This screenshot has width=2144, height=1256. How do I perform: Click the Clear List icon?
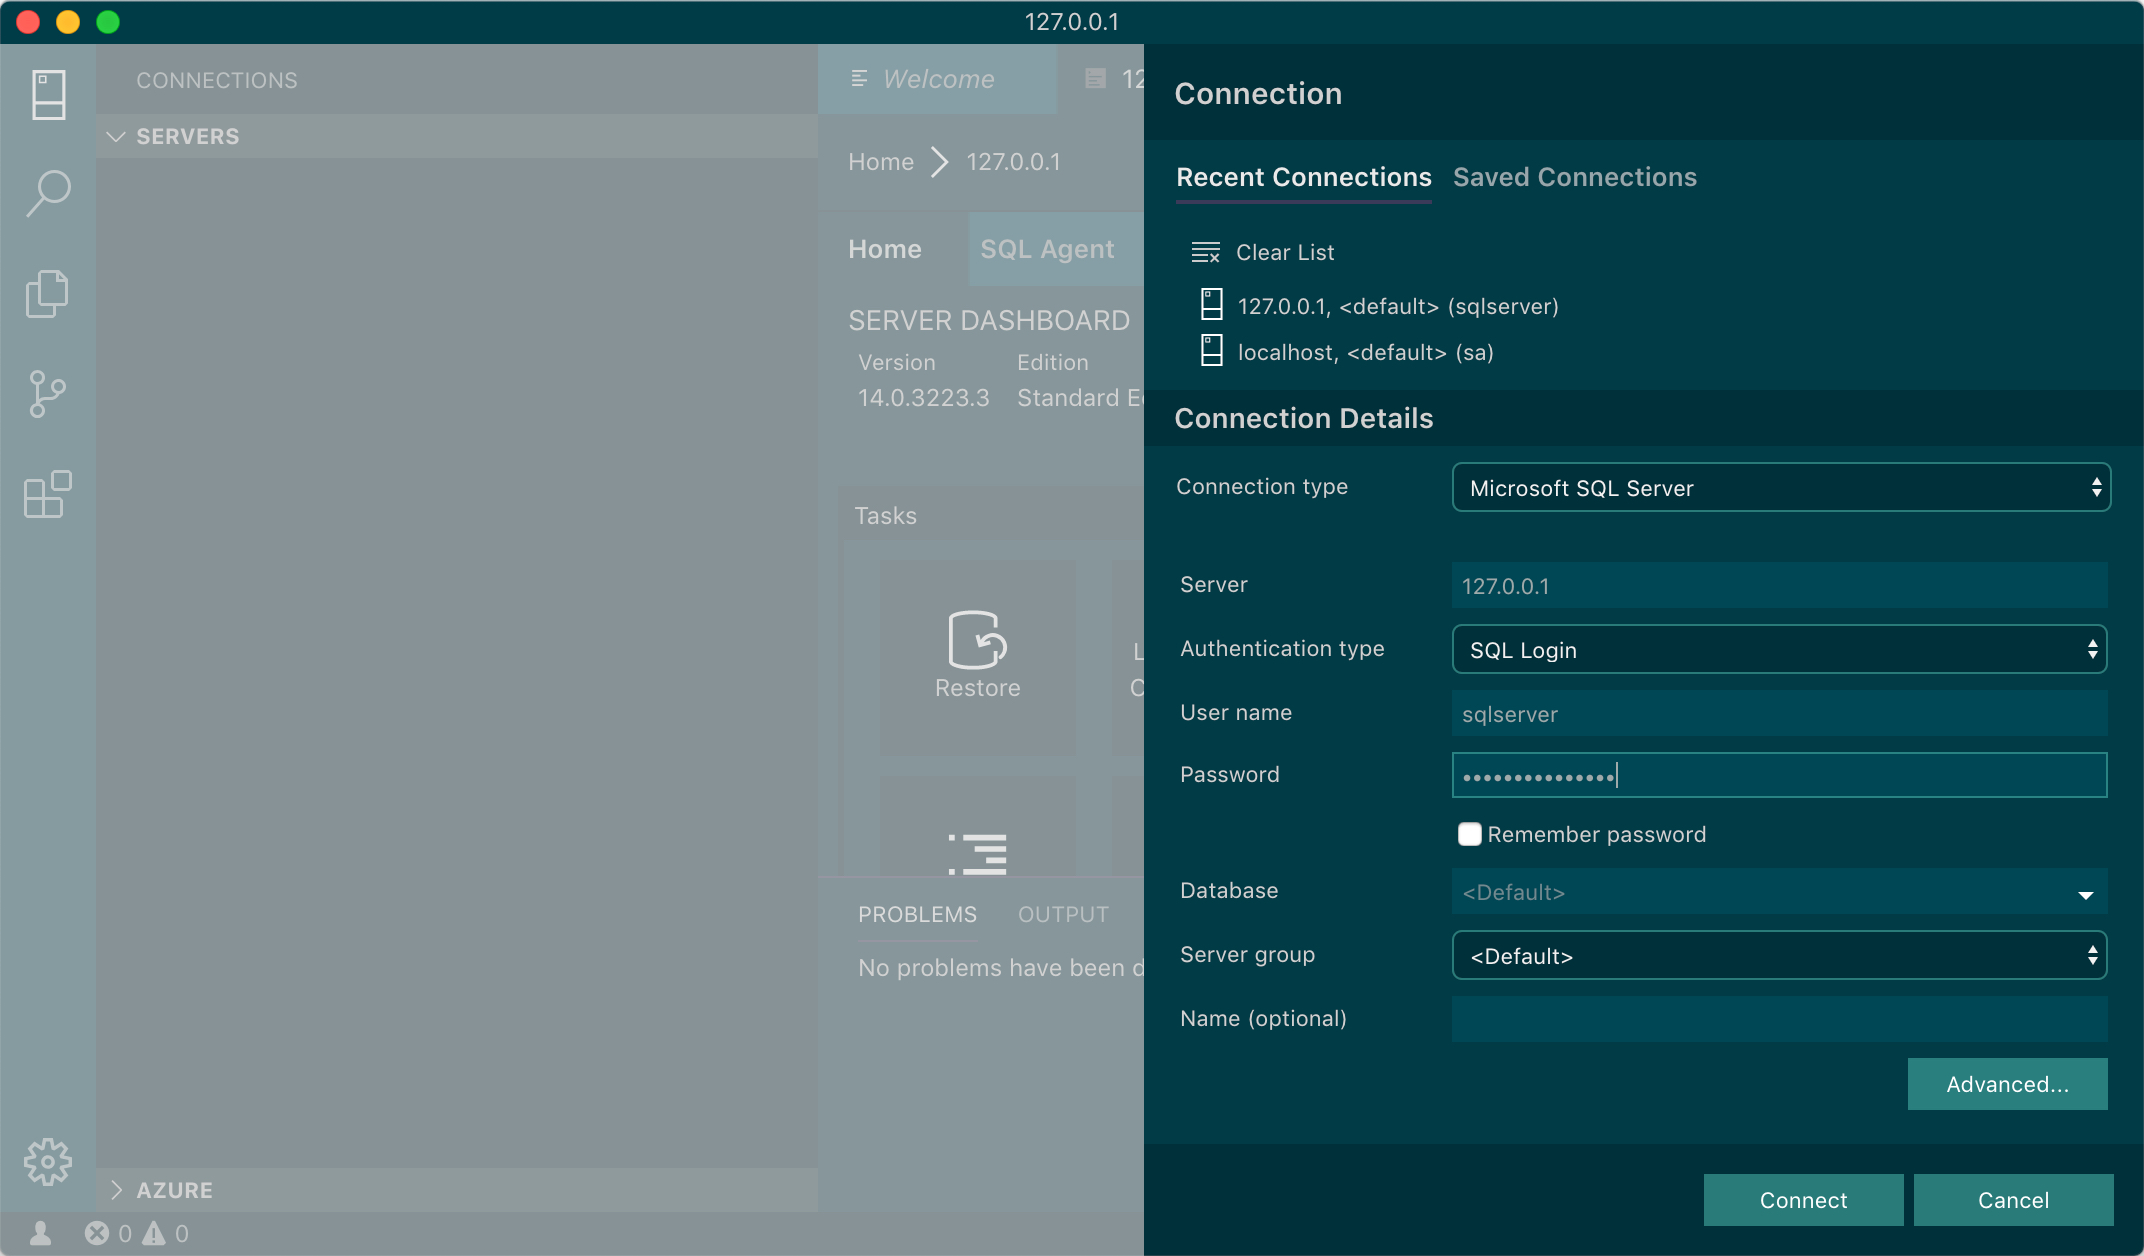pyautogui.click(x=1205, y=252)
